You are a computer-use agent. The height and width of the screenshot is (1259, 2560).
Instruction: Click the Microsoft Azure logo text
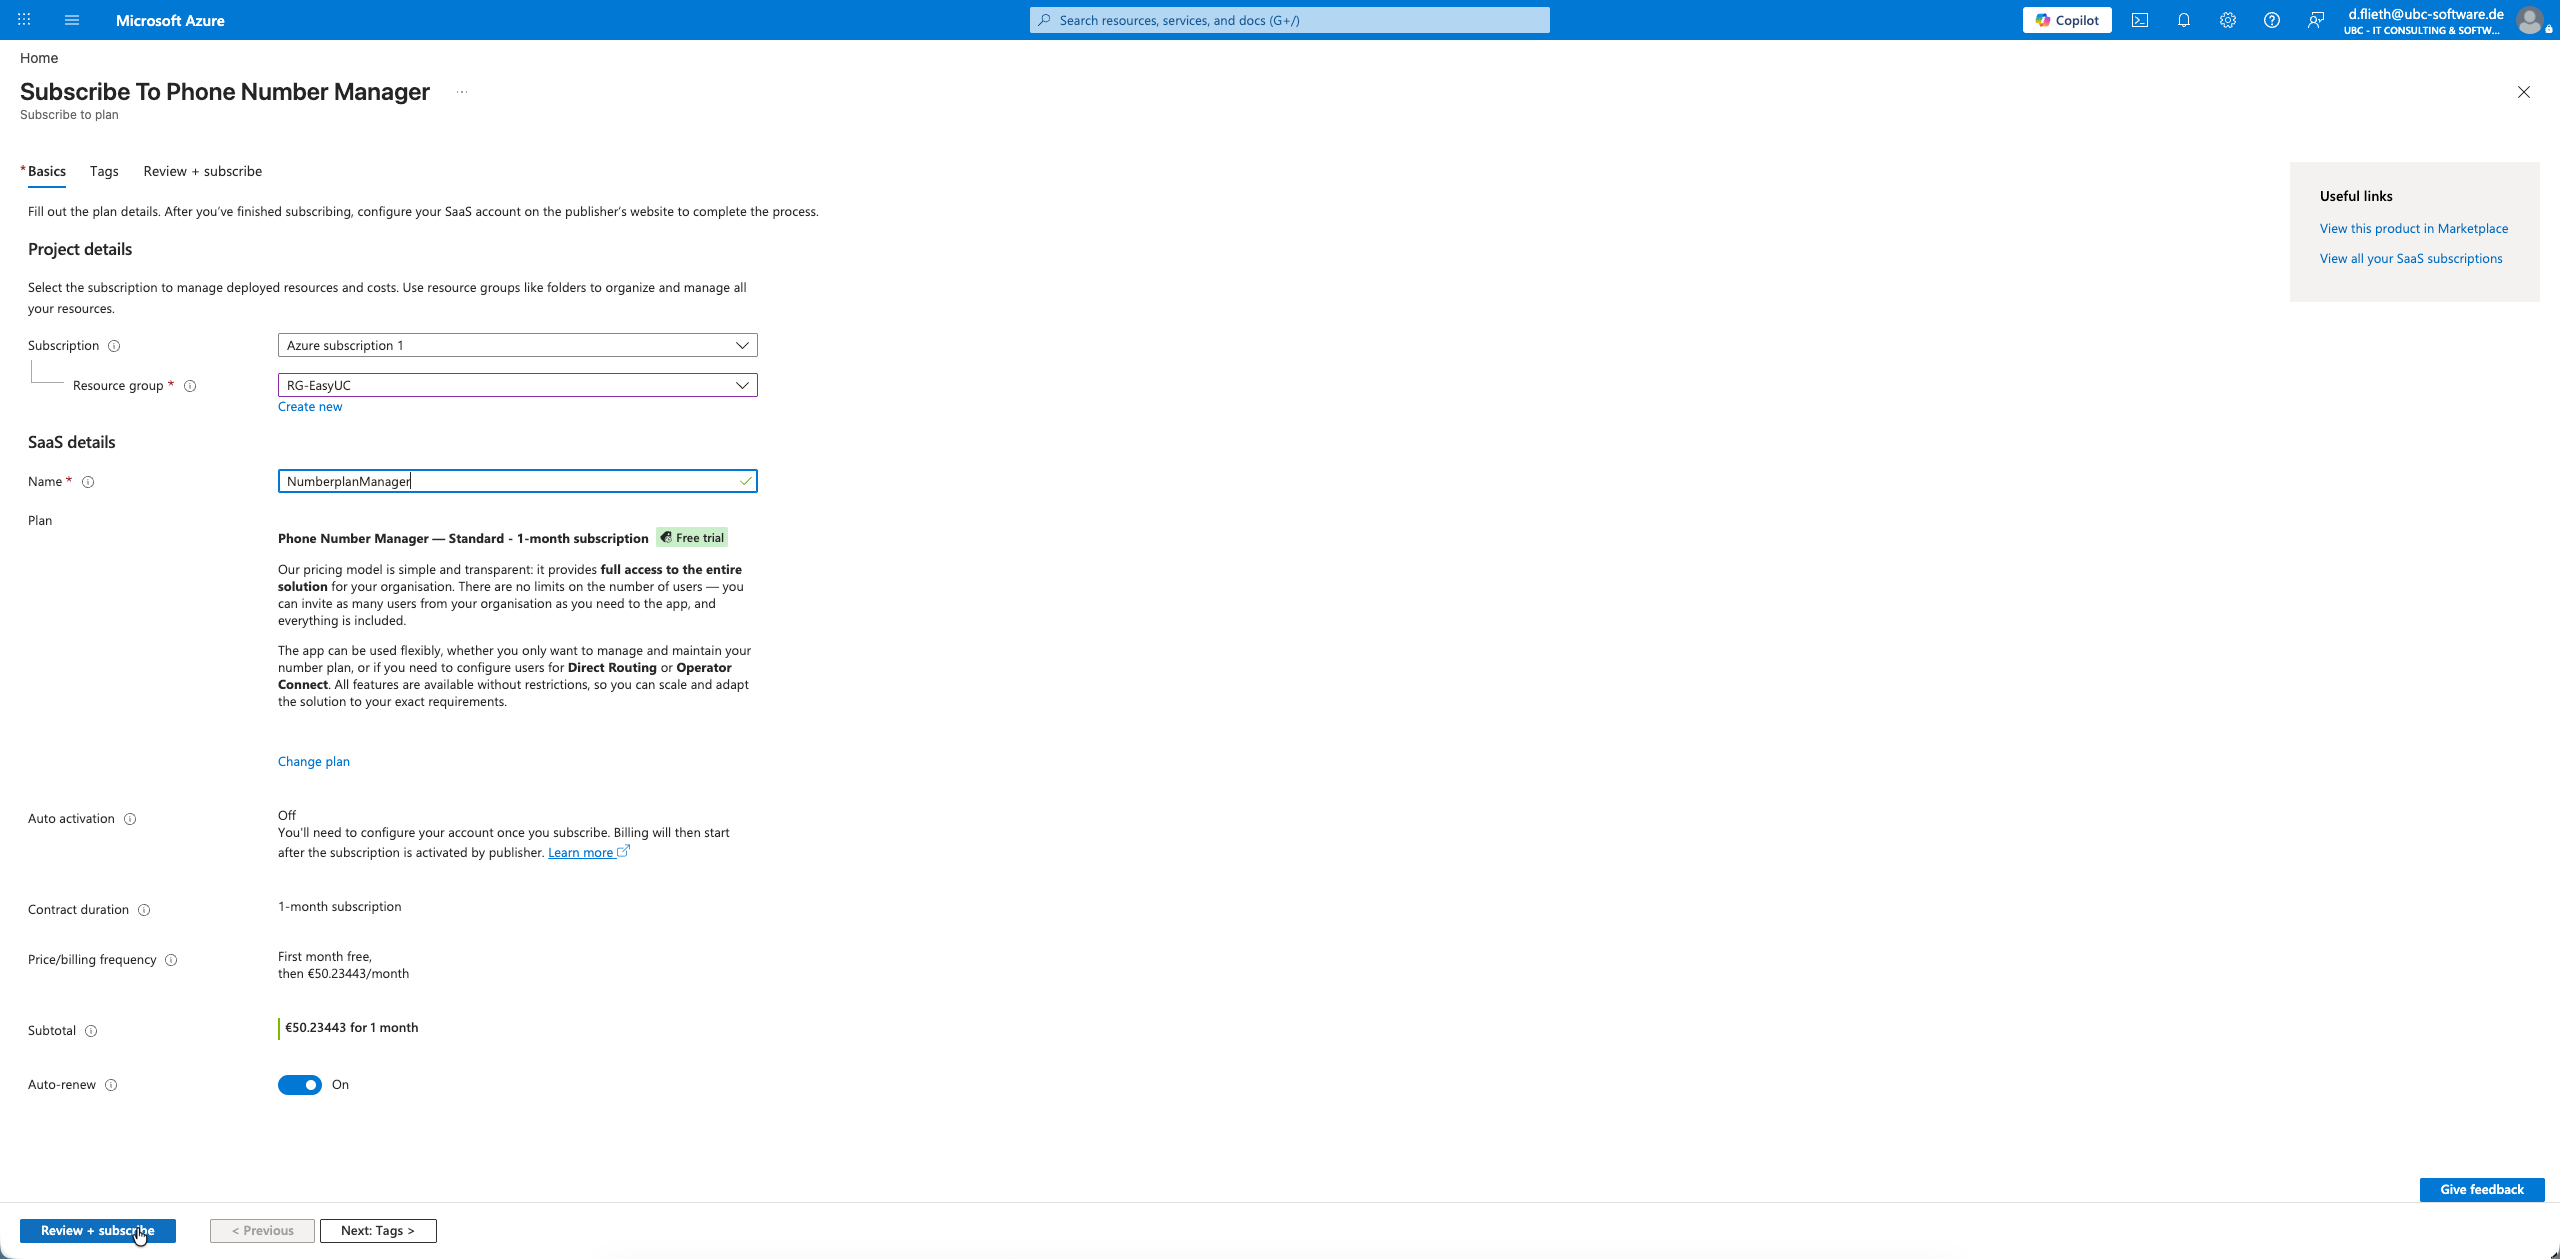point(170,20)
